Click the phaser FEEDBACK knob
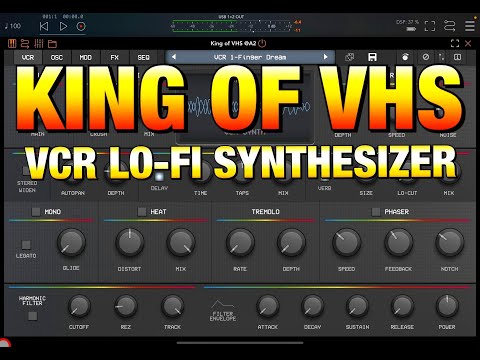 click(x=398, y=242)
